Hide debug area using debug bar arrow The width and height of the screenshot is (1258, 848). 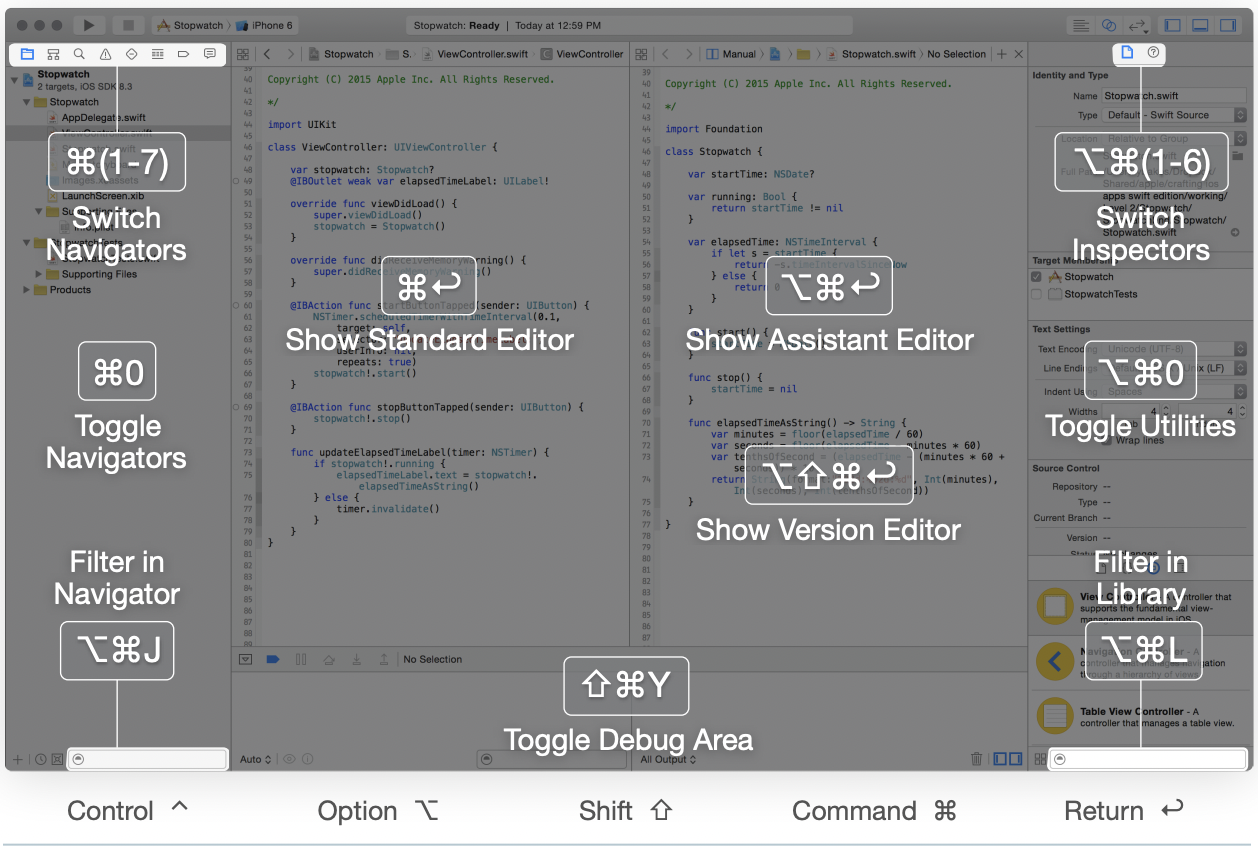(x=246, y=659)
